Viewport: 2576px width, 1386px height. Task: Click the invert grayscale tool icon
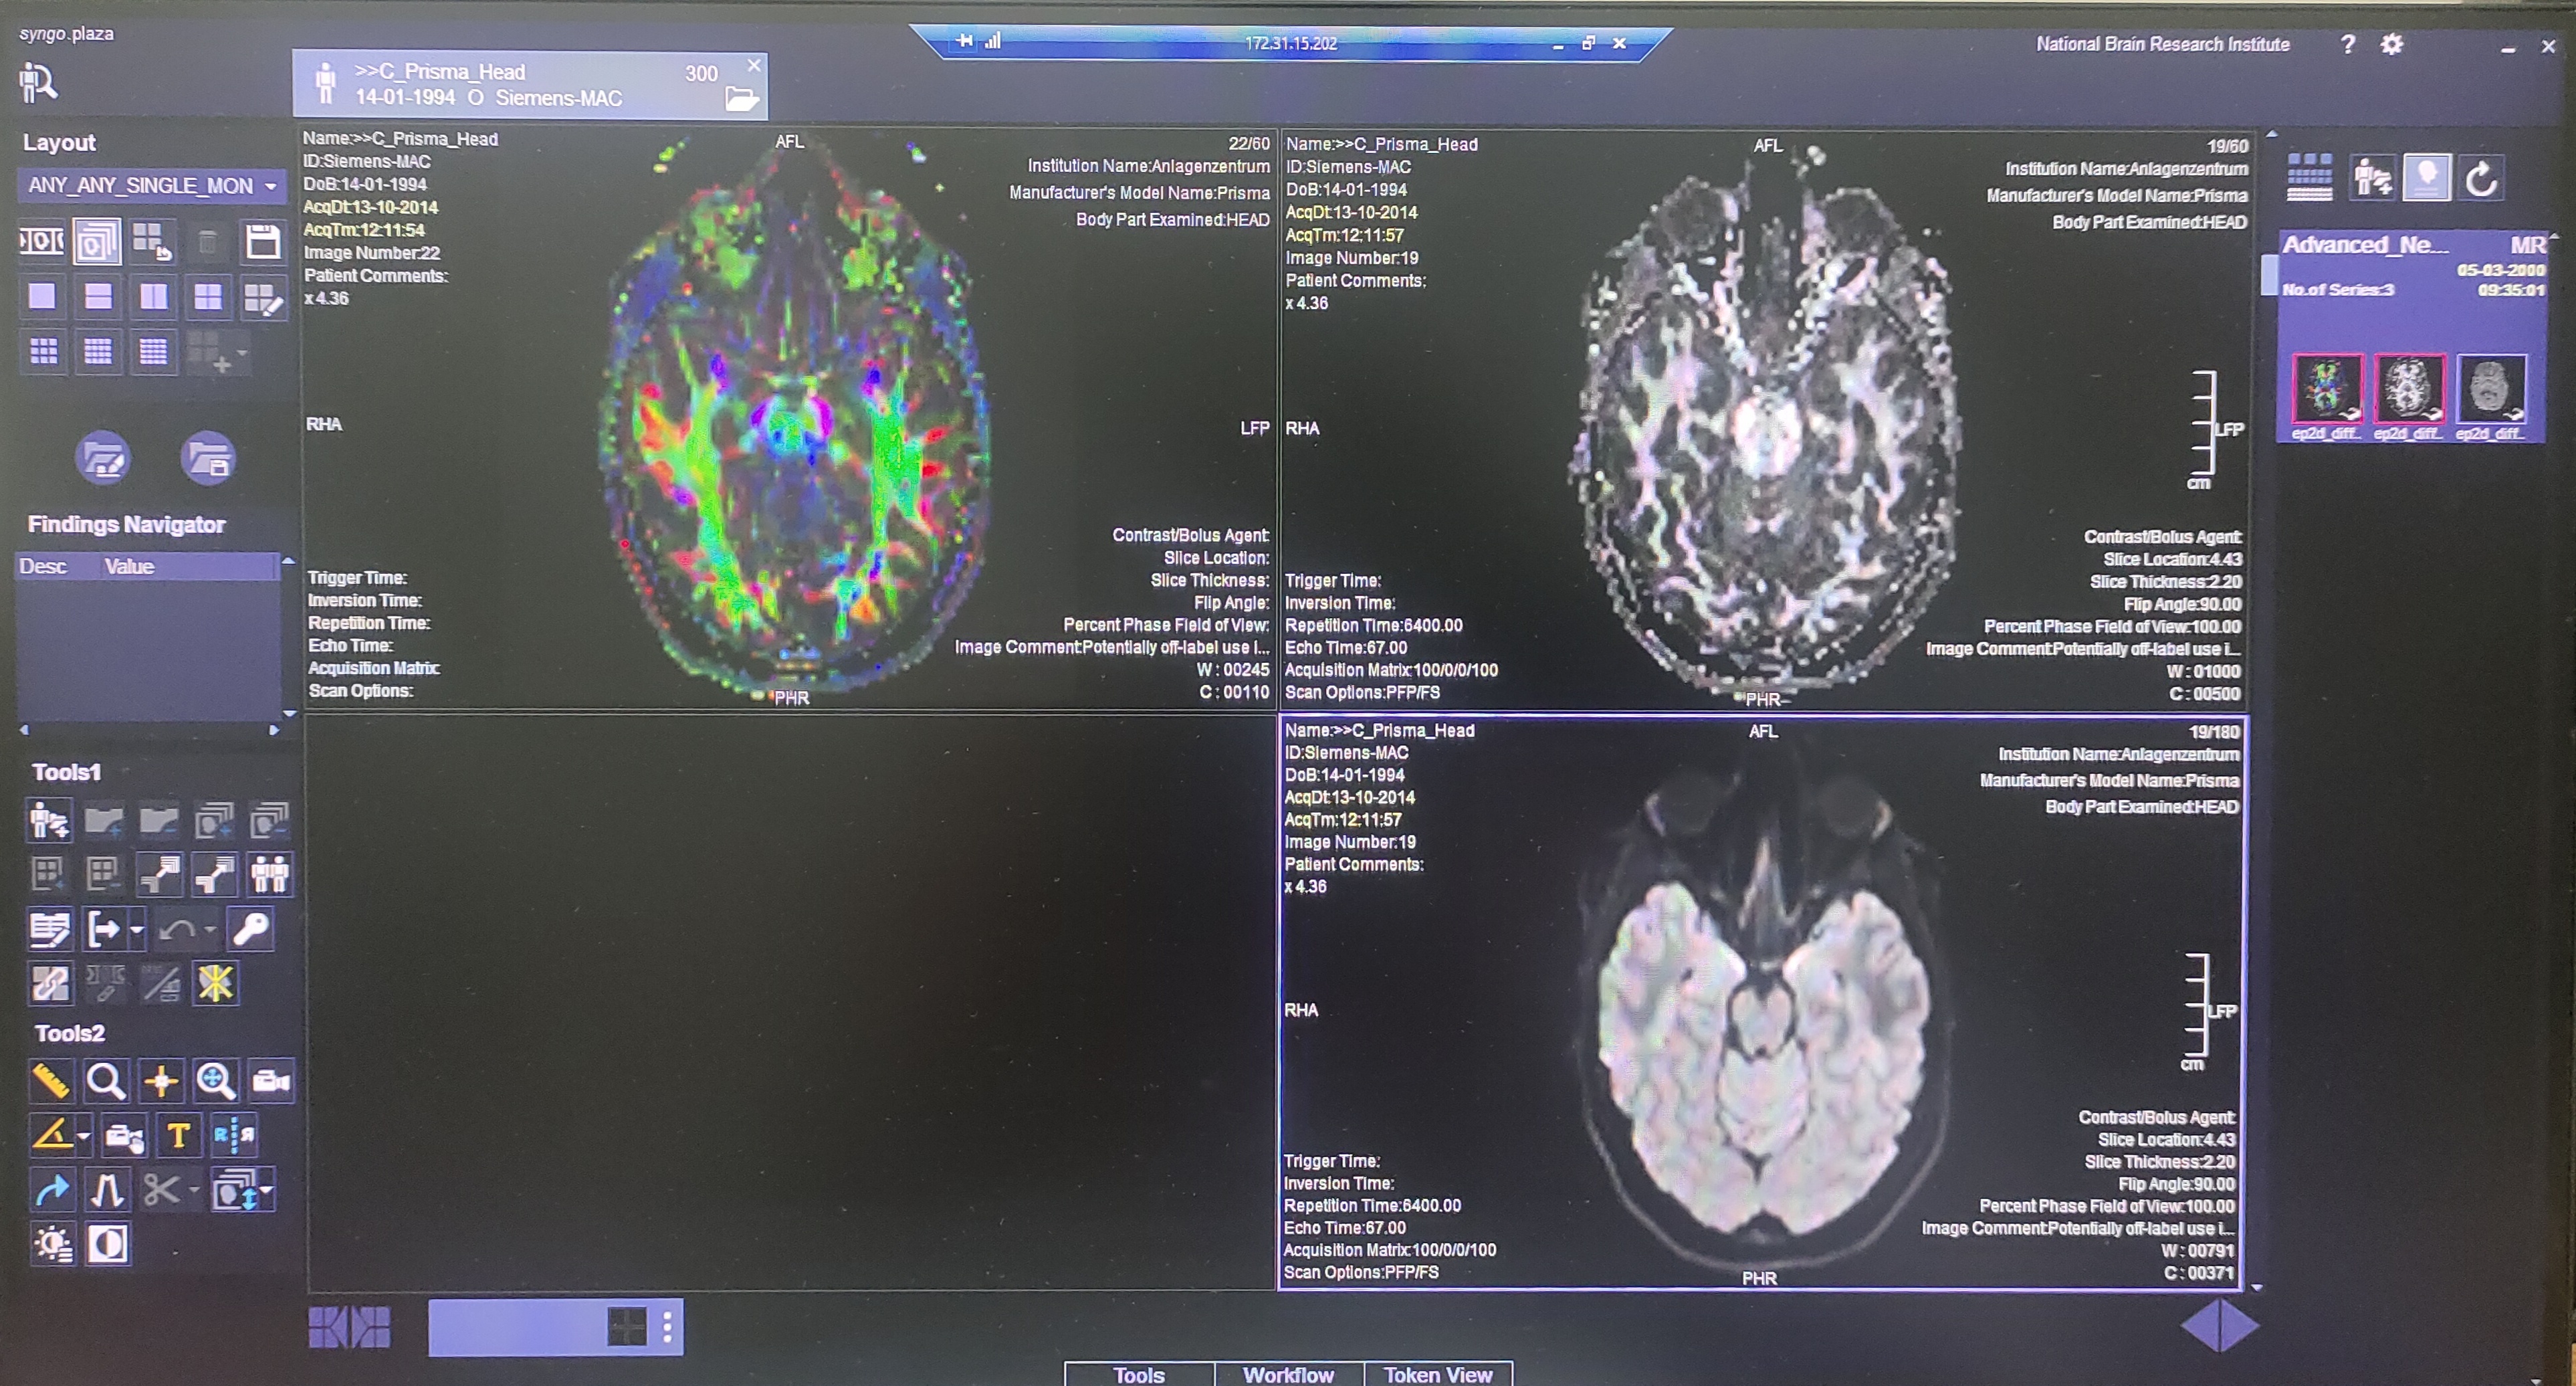coord(107,1245)
